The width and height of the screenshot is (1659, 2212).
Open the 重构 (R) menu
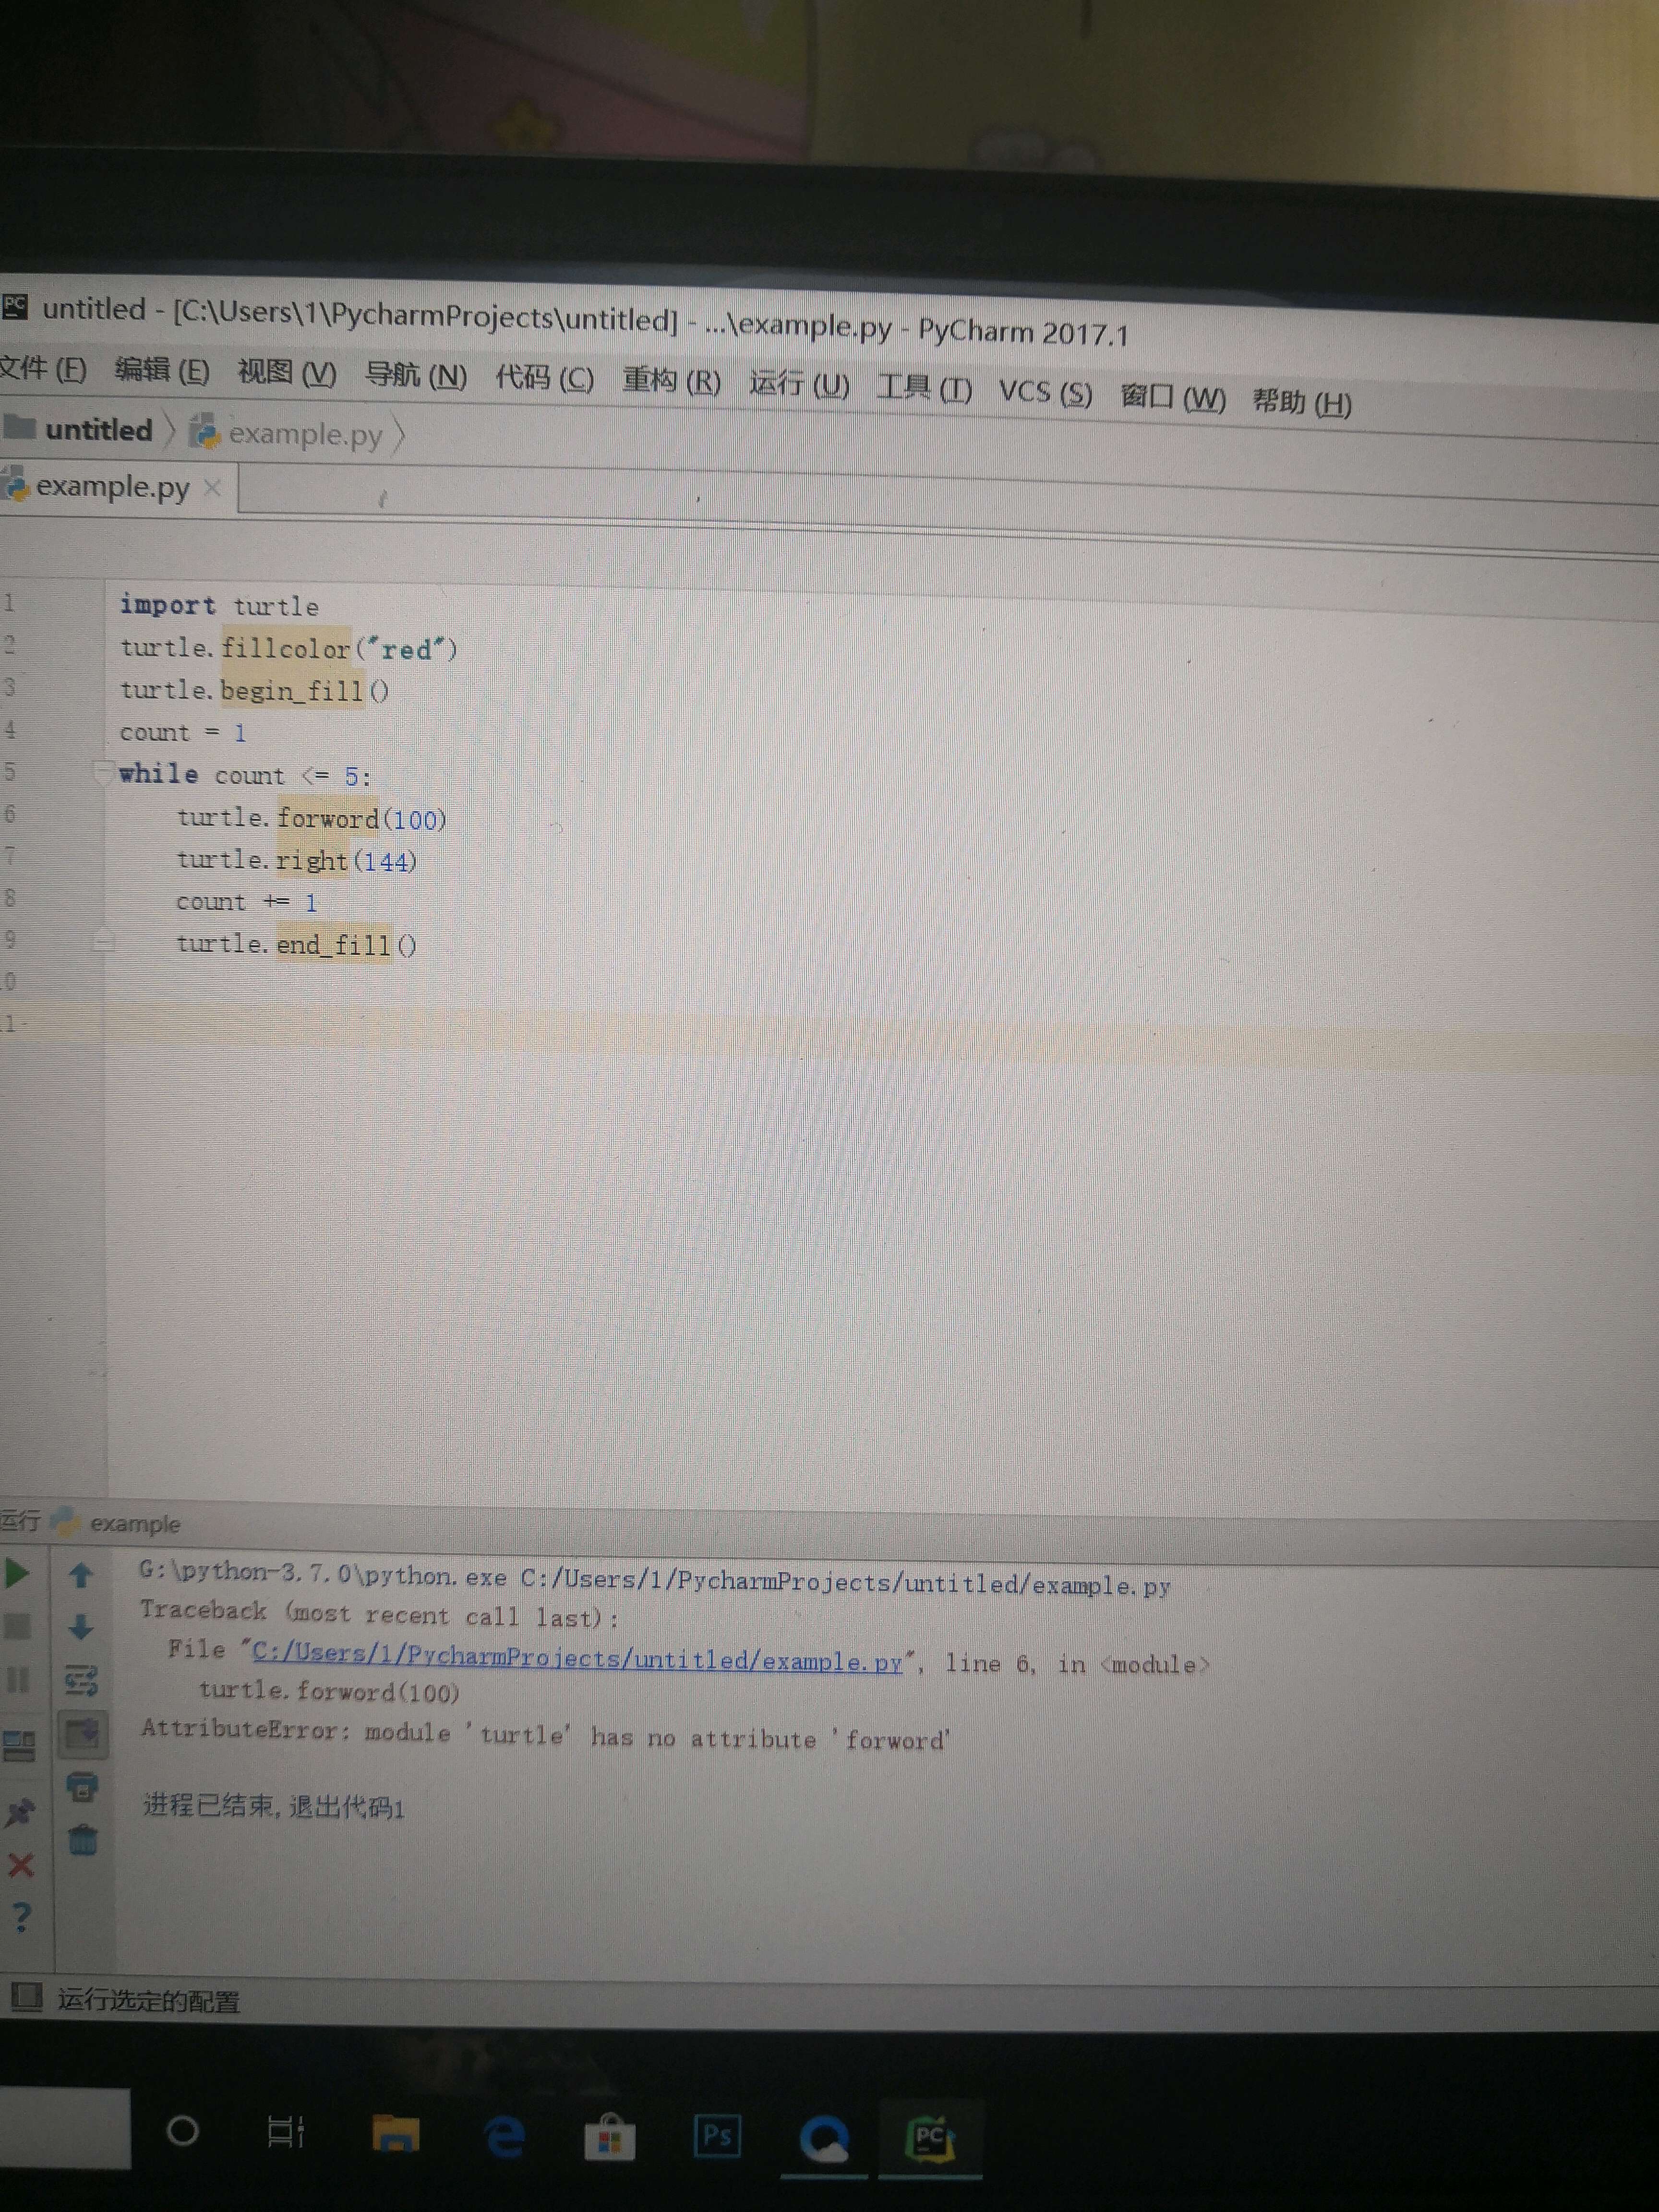[x=671, y=381]
